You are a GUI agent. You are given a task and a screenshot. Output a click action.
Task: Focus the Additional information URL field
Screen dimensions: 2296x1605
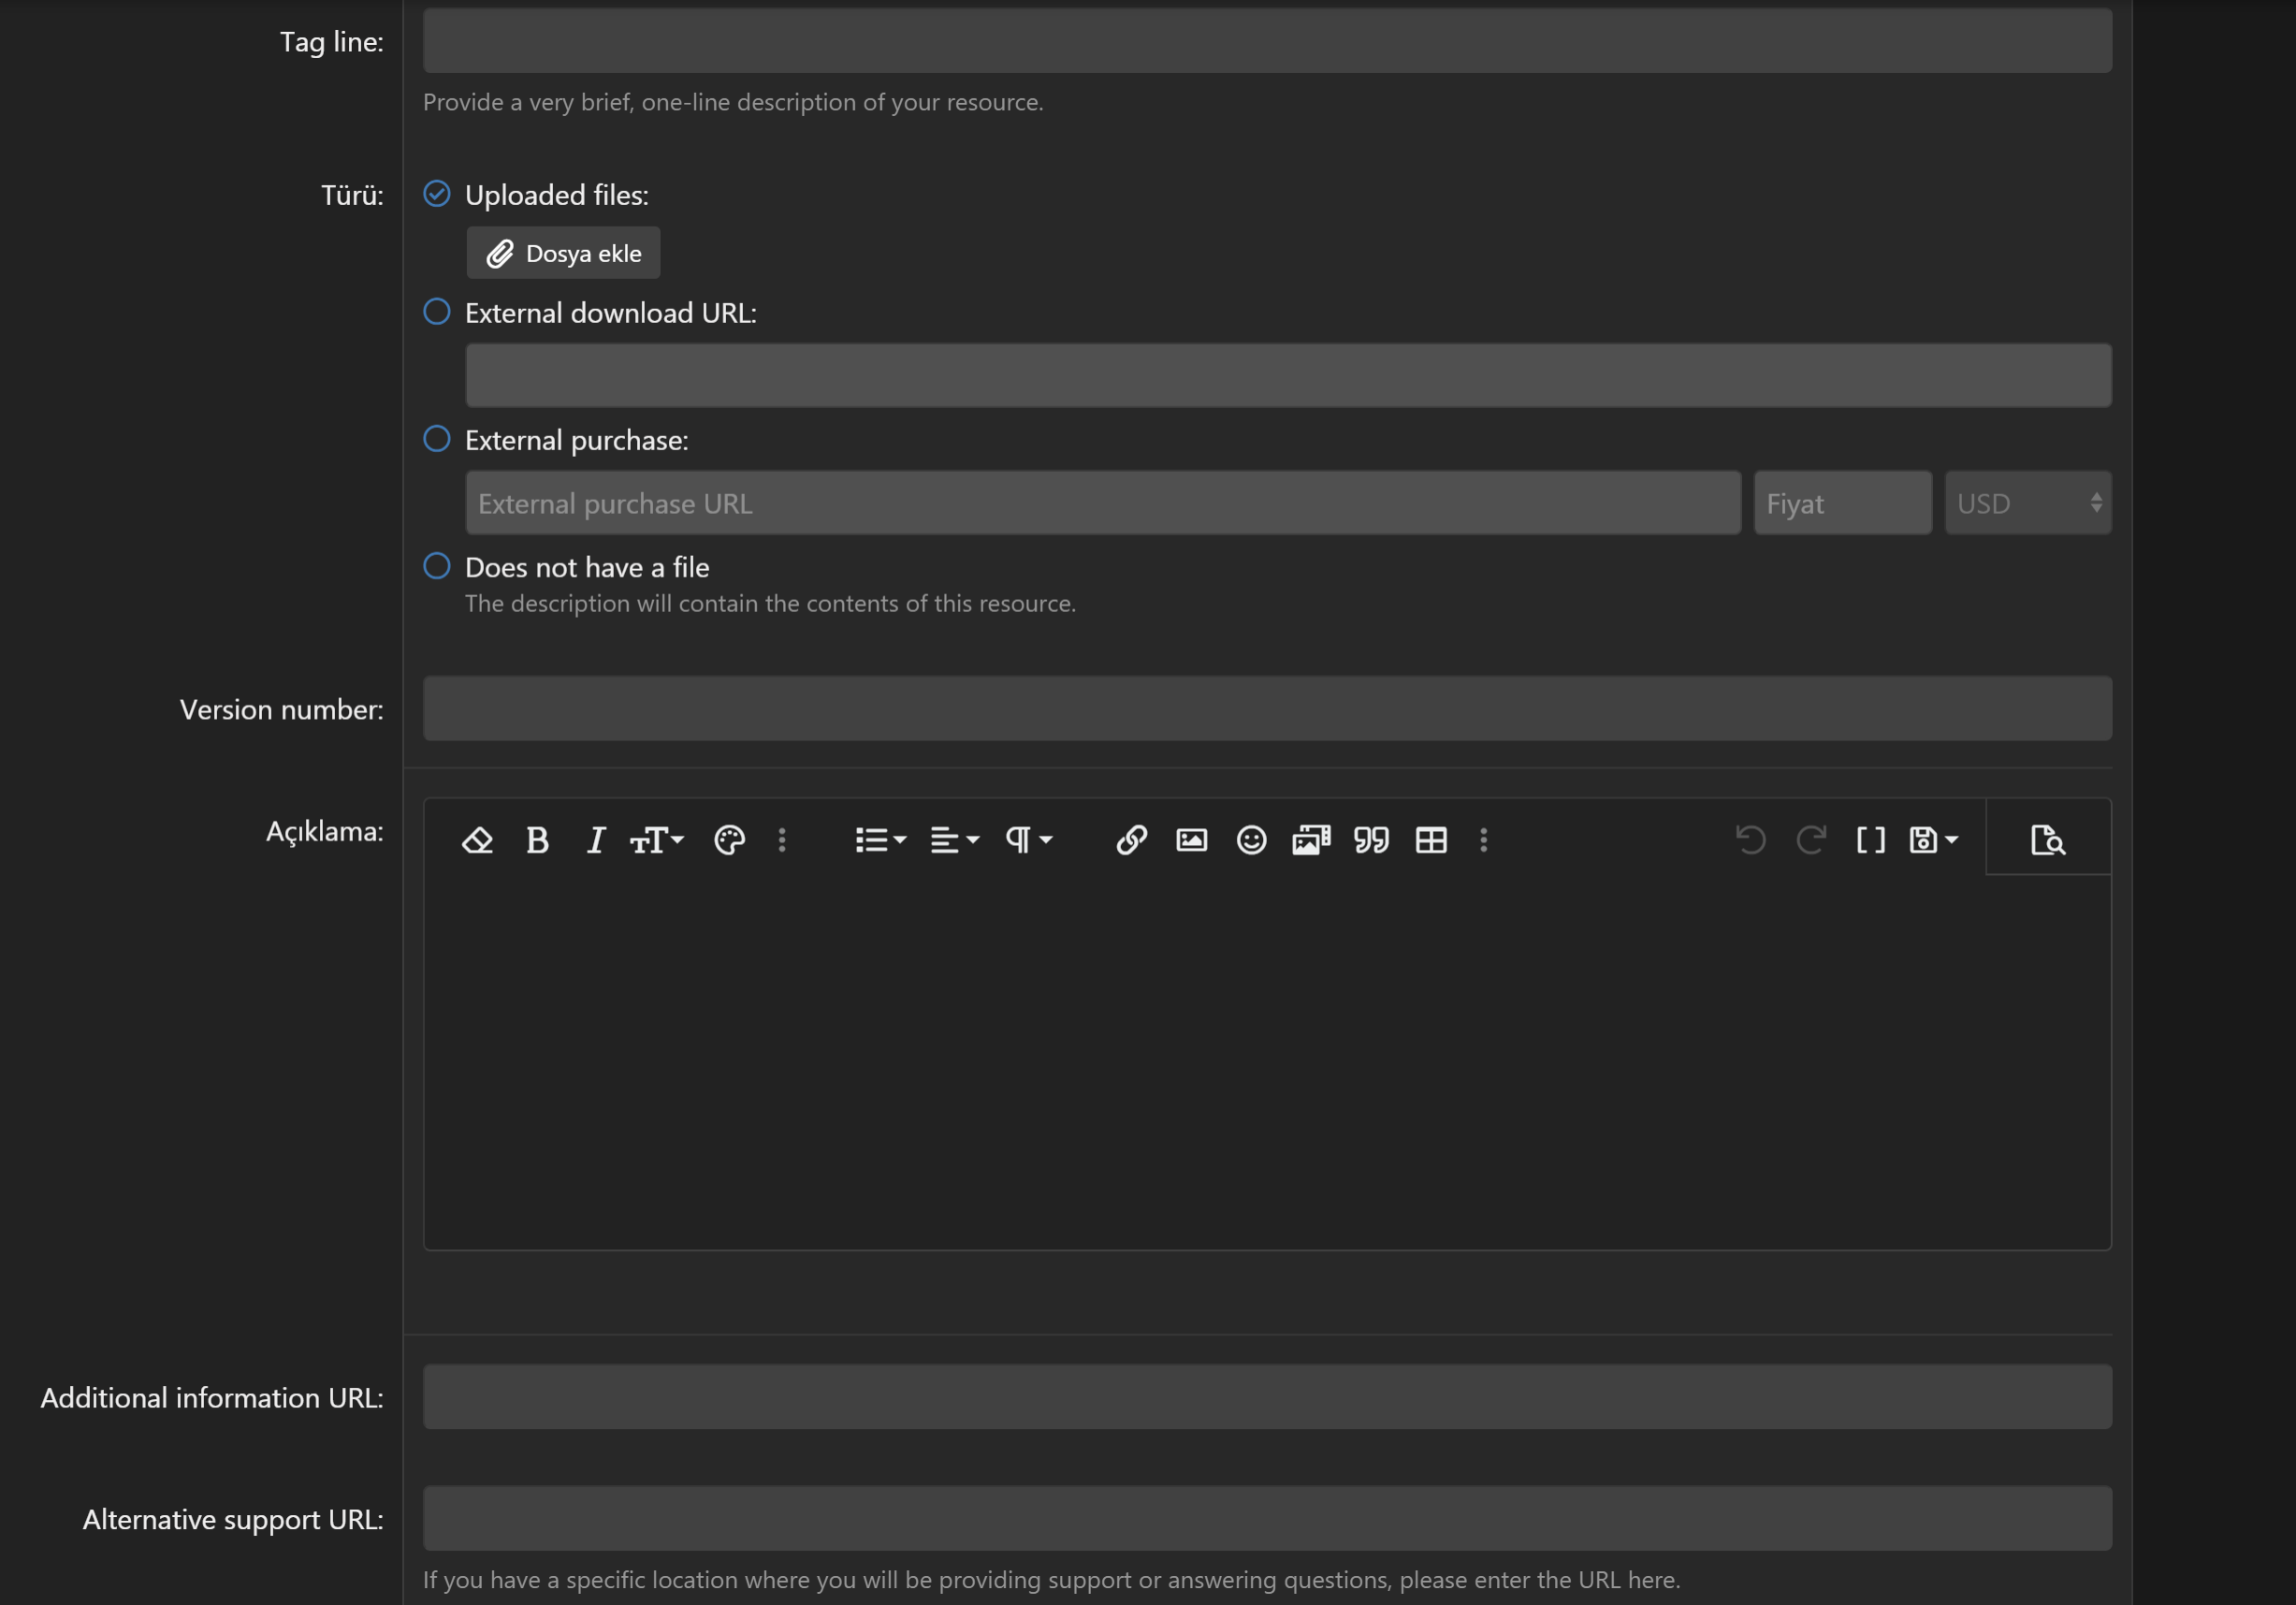point(1267,1397)
